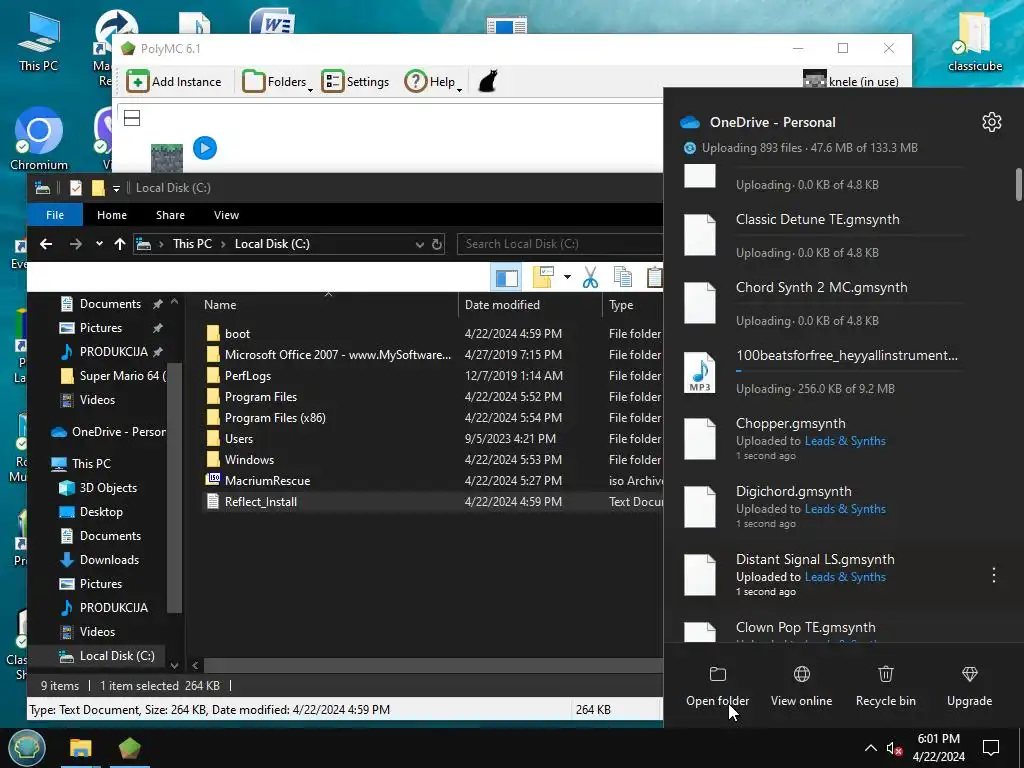Click the MP3 file icon in OneDrive list
The height and width of the screenshot is (768, 1024).
(699, 372)
